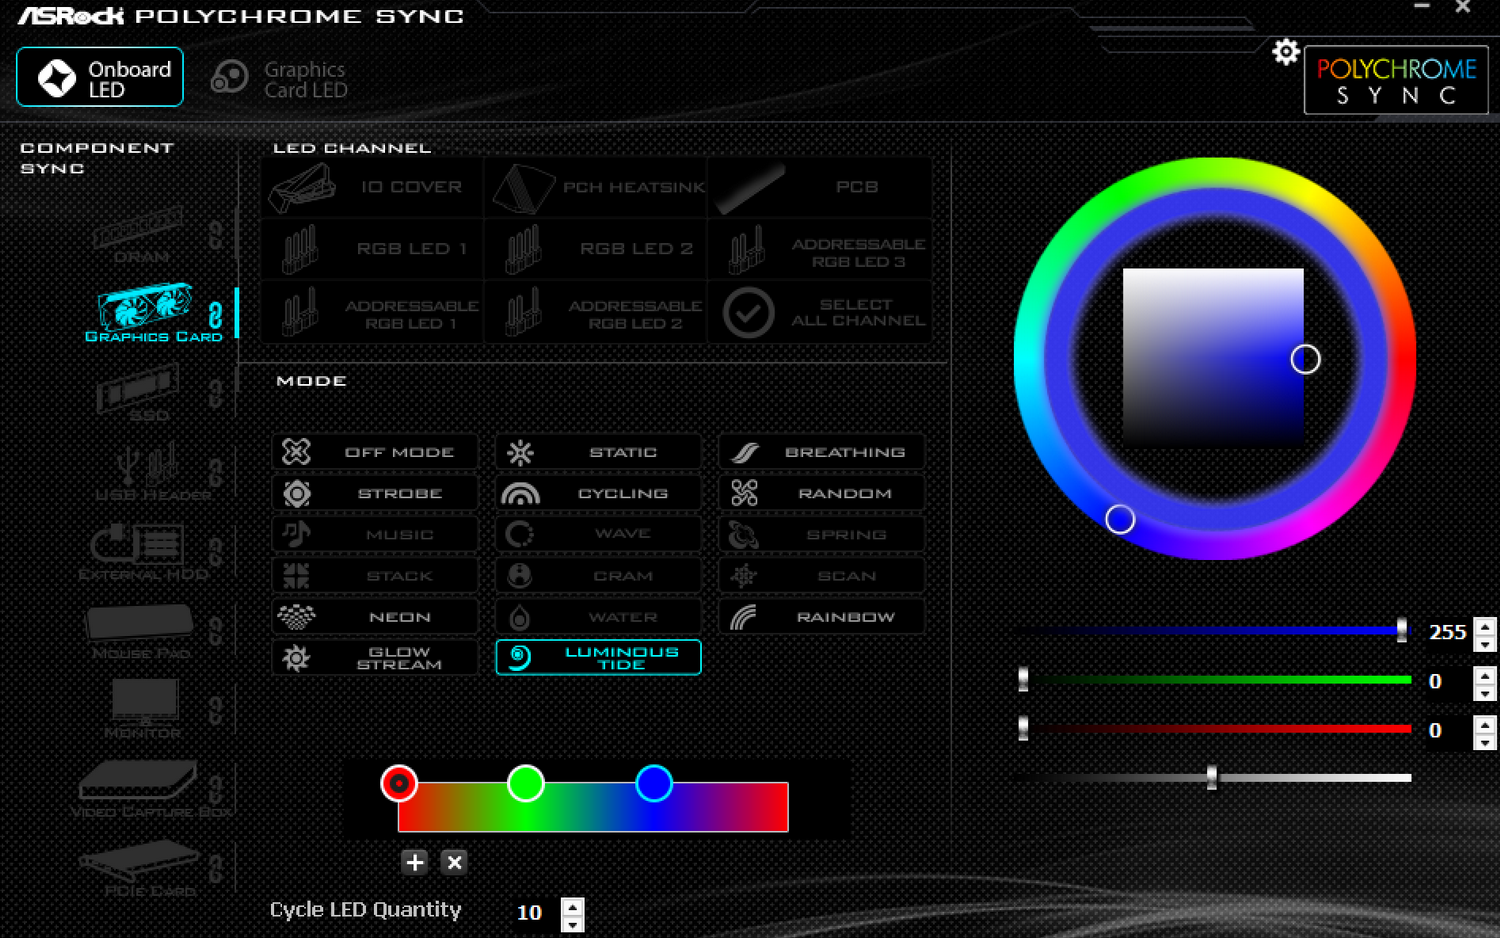Add a new color stop with the plus button
The height and width of the screenshot is (938, 1500).
[x=414, y=861]
